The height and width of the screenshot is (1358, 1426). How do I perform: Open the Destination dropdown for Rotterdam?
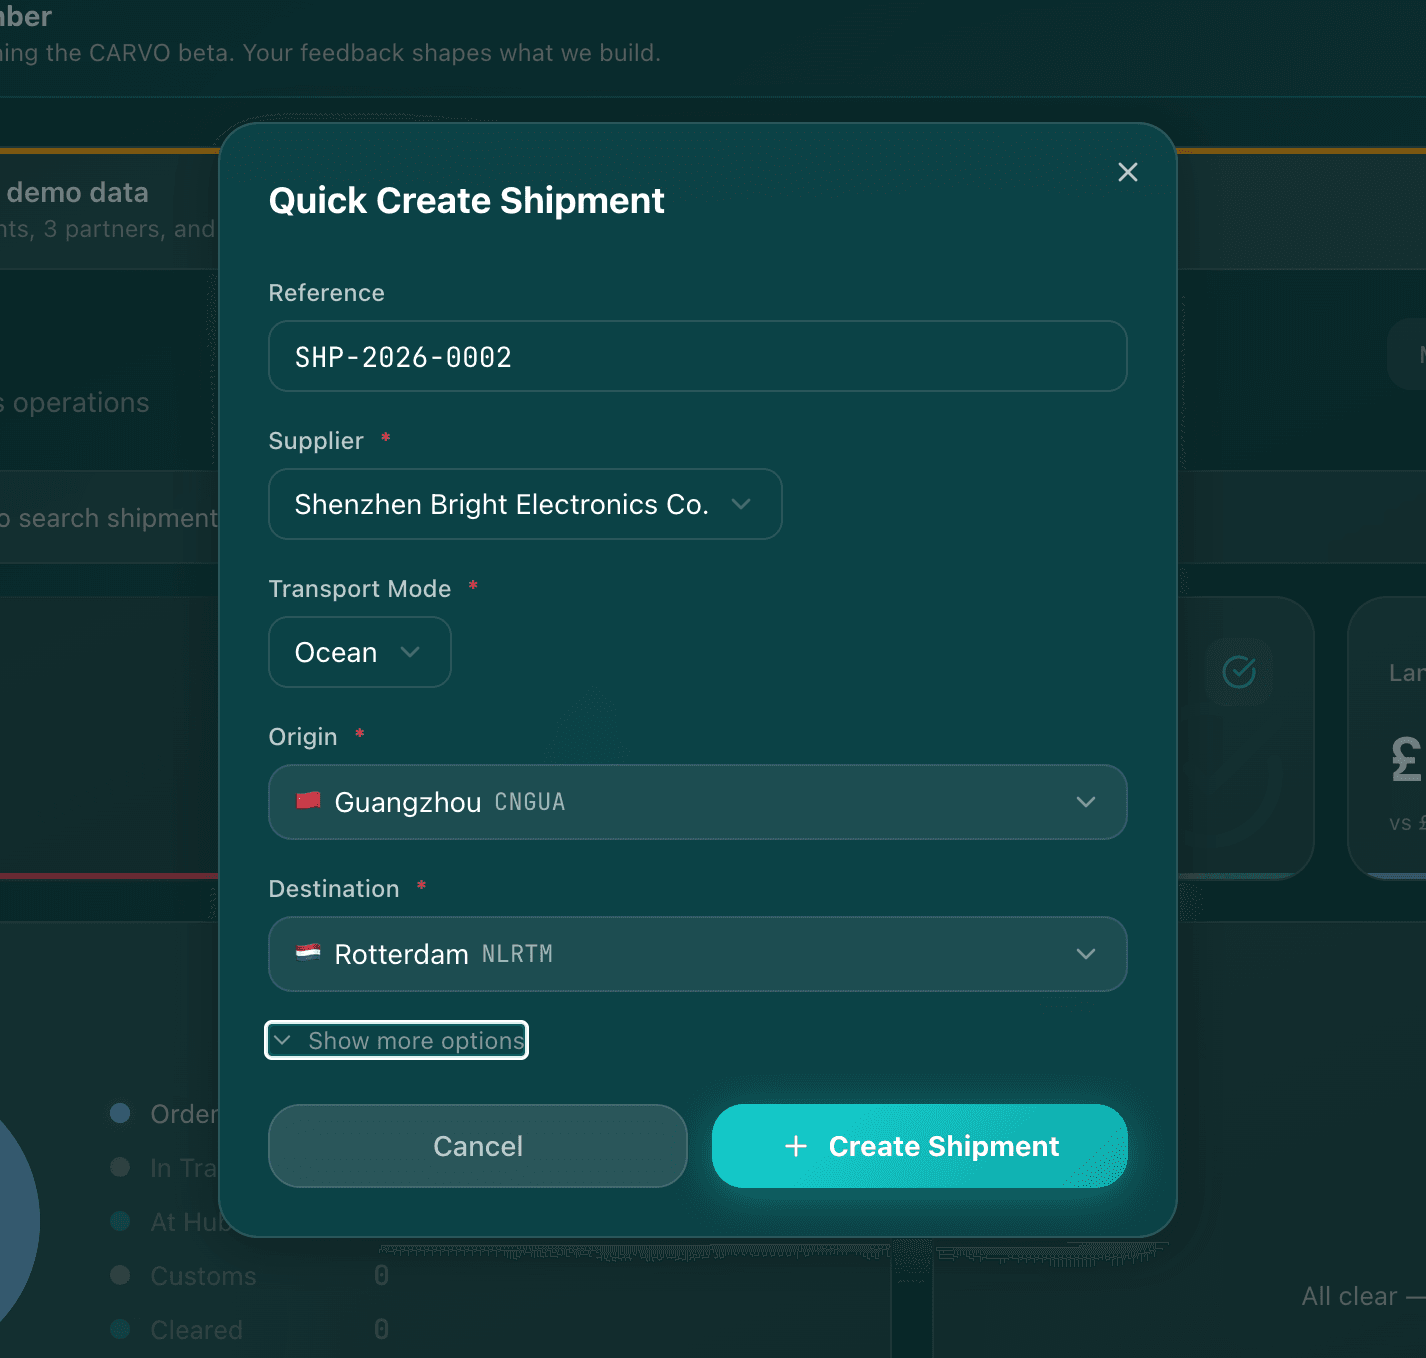(x=1086, y=953)
